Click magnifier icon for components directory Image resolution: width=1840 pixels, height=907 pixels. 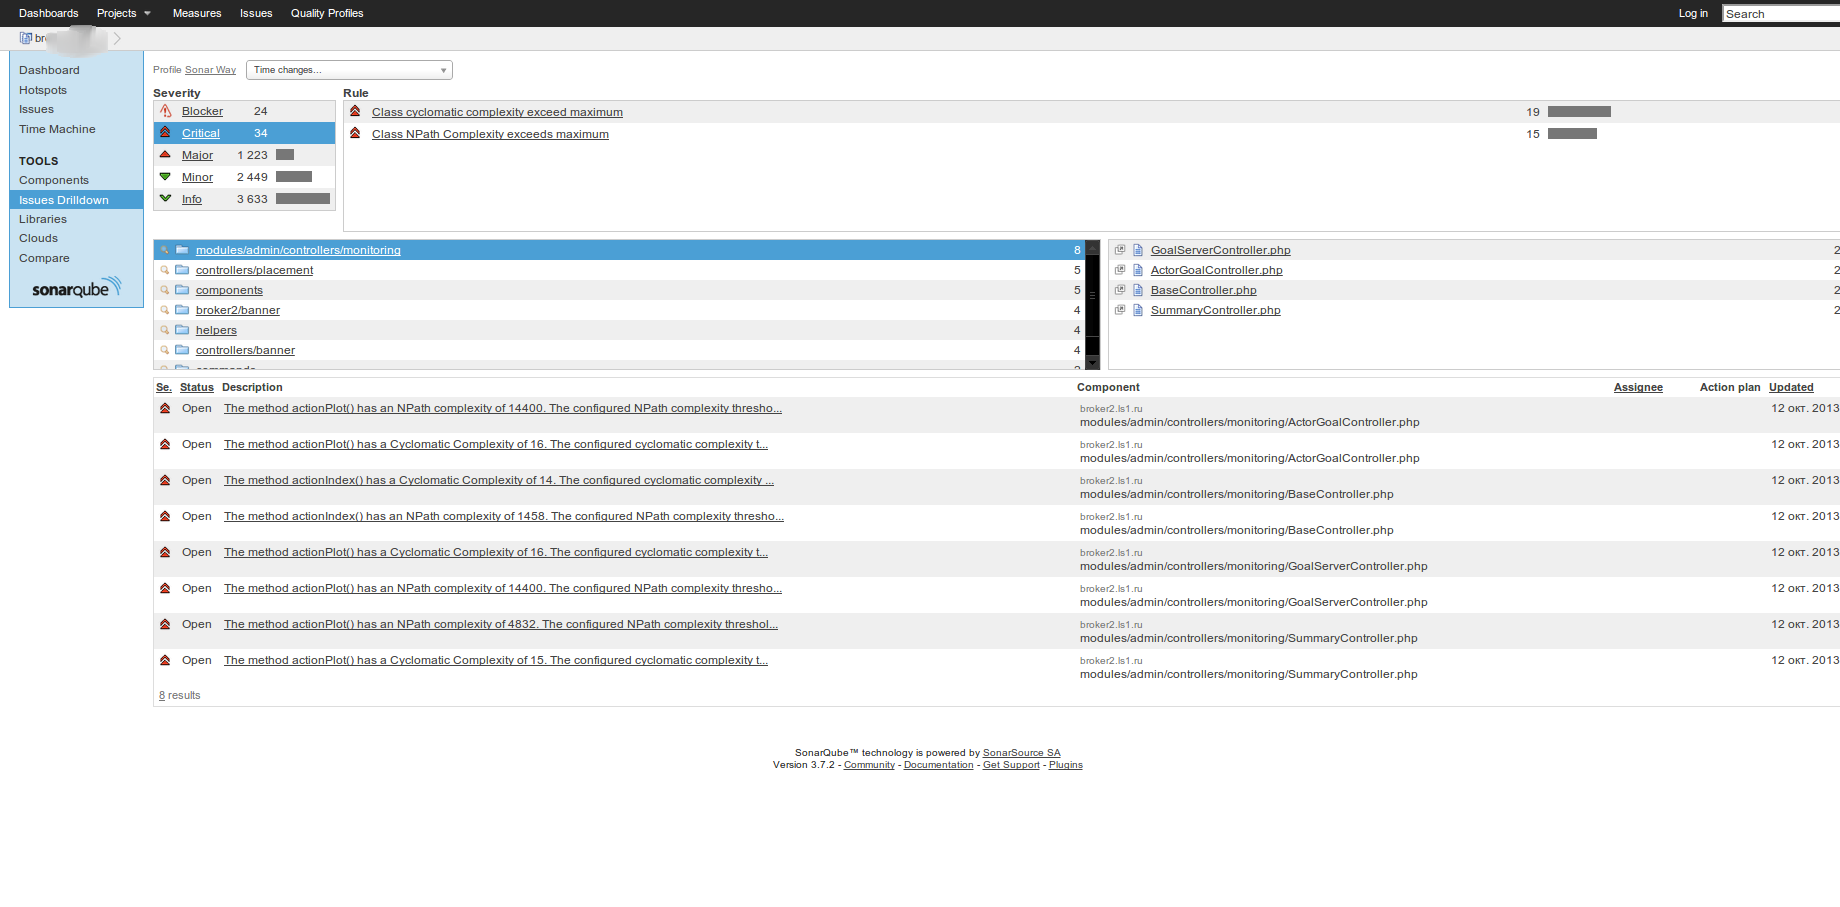[x=165, y=290]
